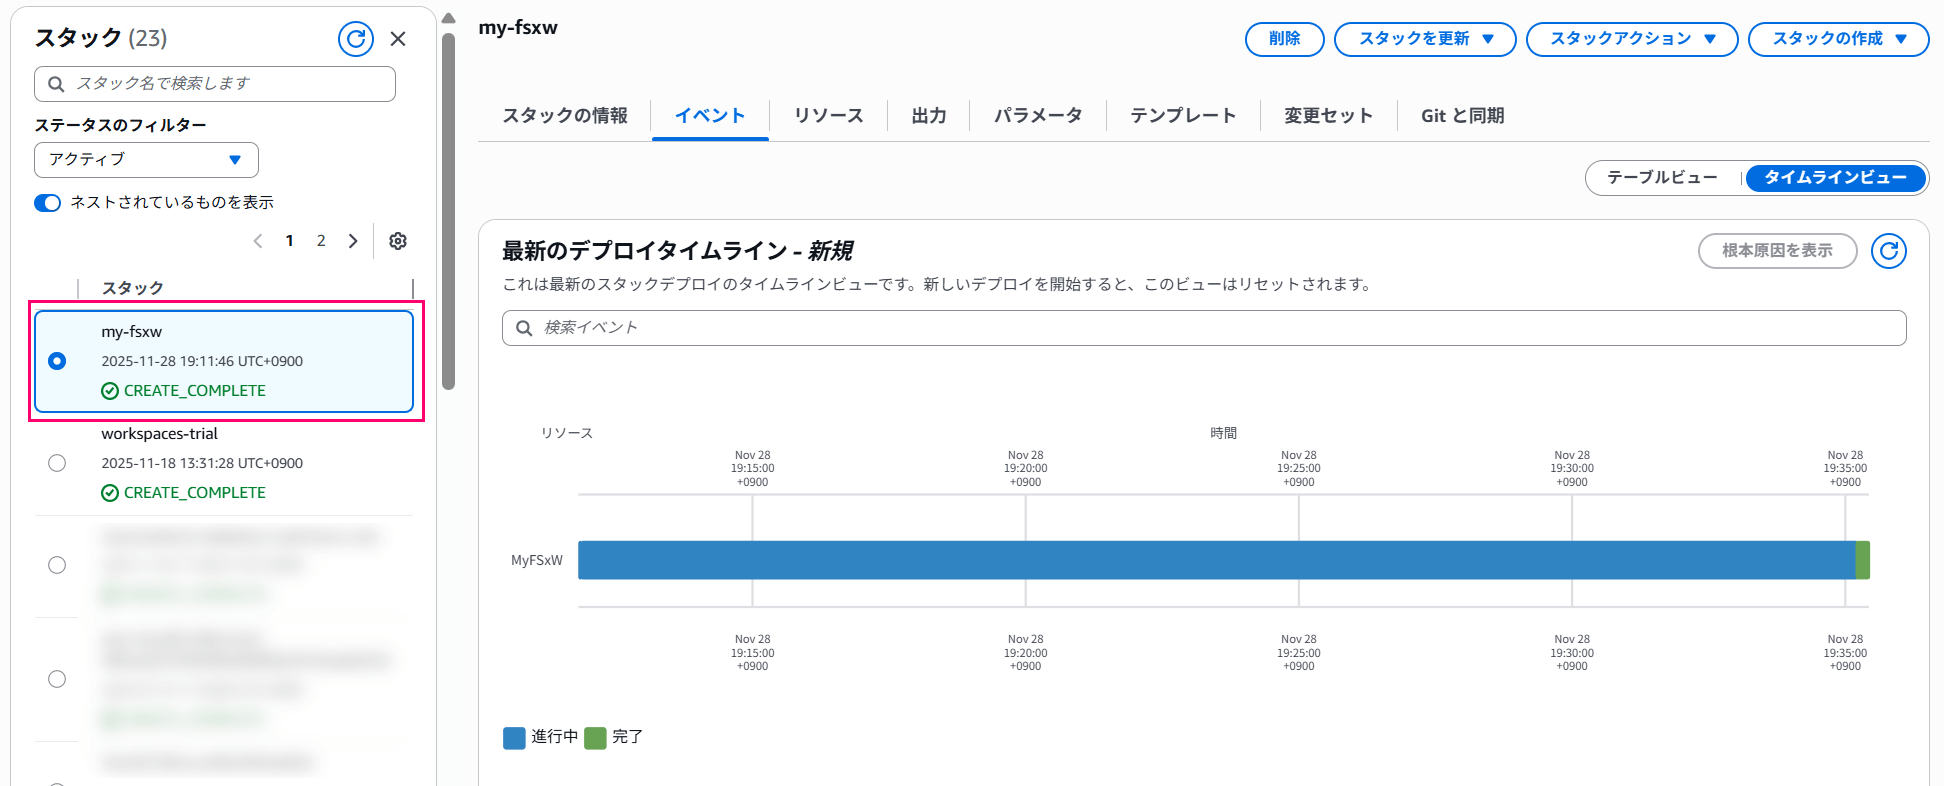Open the スタックを更新 dropdown
The image size is (1944, 786).
(x=1425, y=39)
